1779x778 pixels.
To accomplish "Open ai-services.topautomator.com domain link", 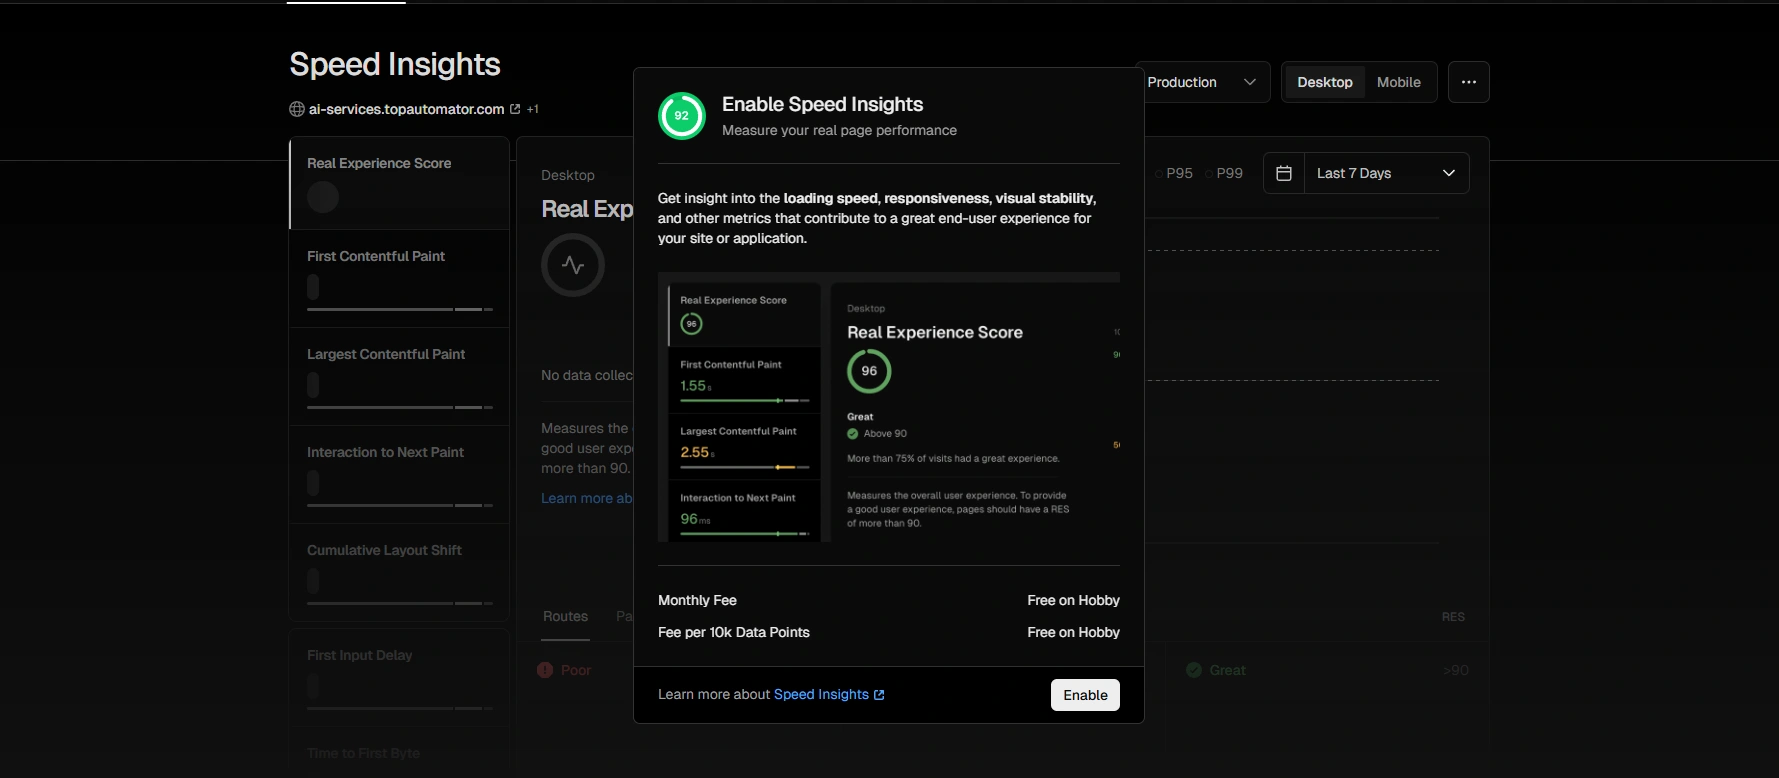I will (x=406, y=109).
